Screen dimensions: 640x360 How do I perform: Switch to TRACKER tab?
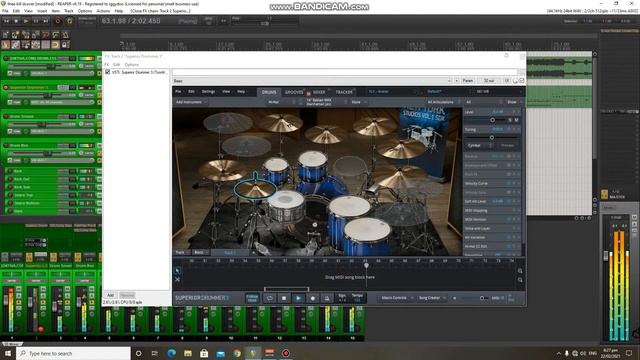[x=344, y=92]
